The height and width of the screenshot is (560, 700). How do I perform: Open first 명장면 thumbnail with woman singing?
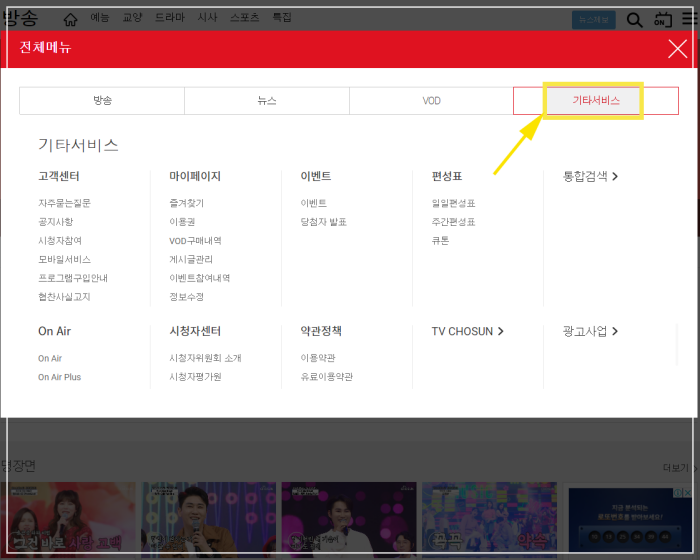[68, 520]
